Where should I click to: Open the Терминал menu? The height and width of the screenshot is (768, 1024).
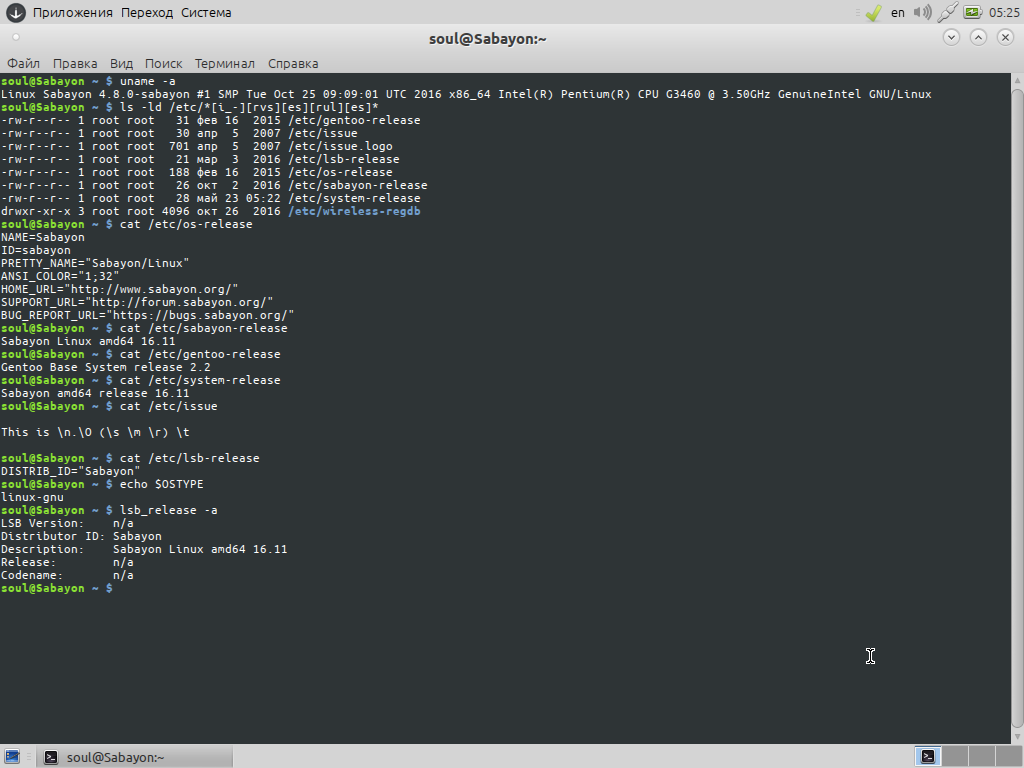(225, 63)
